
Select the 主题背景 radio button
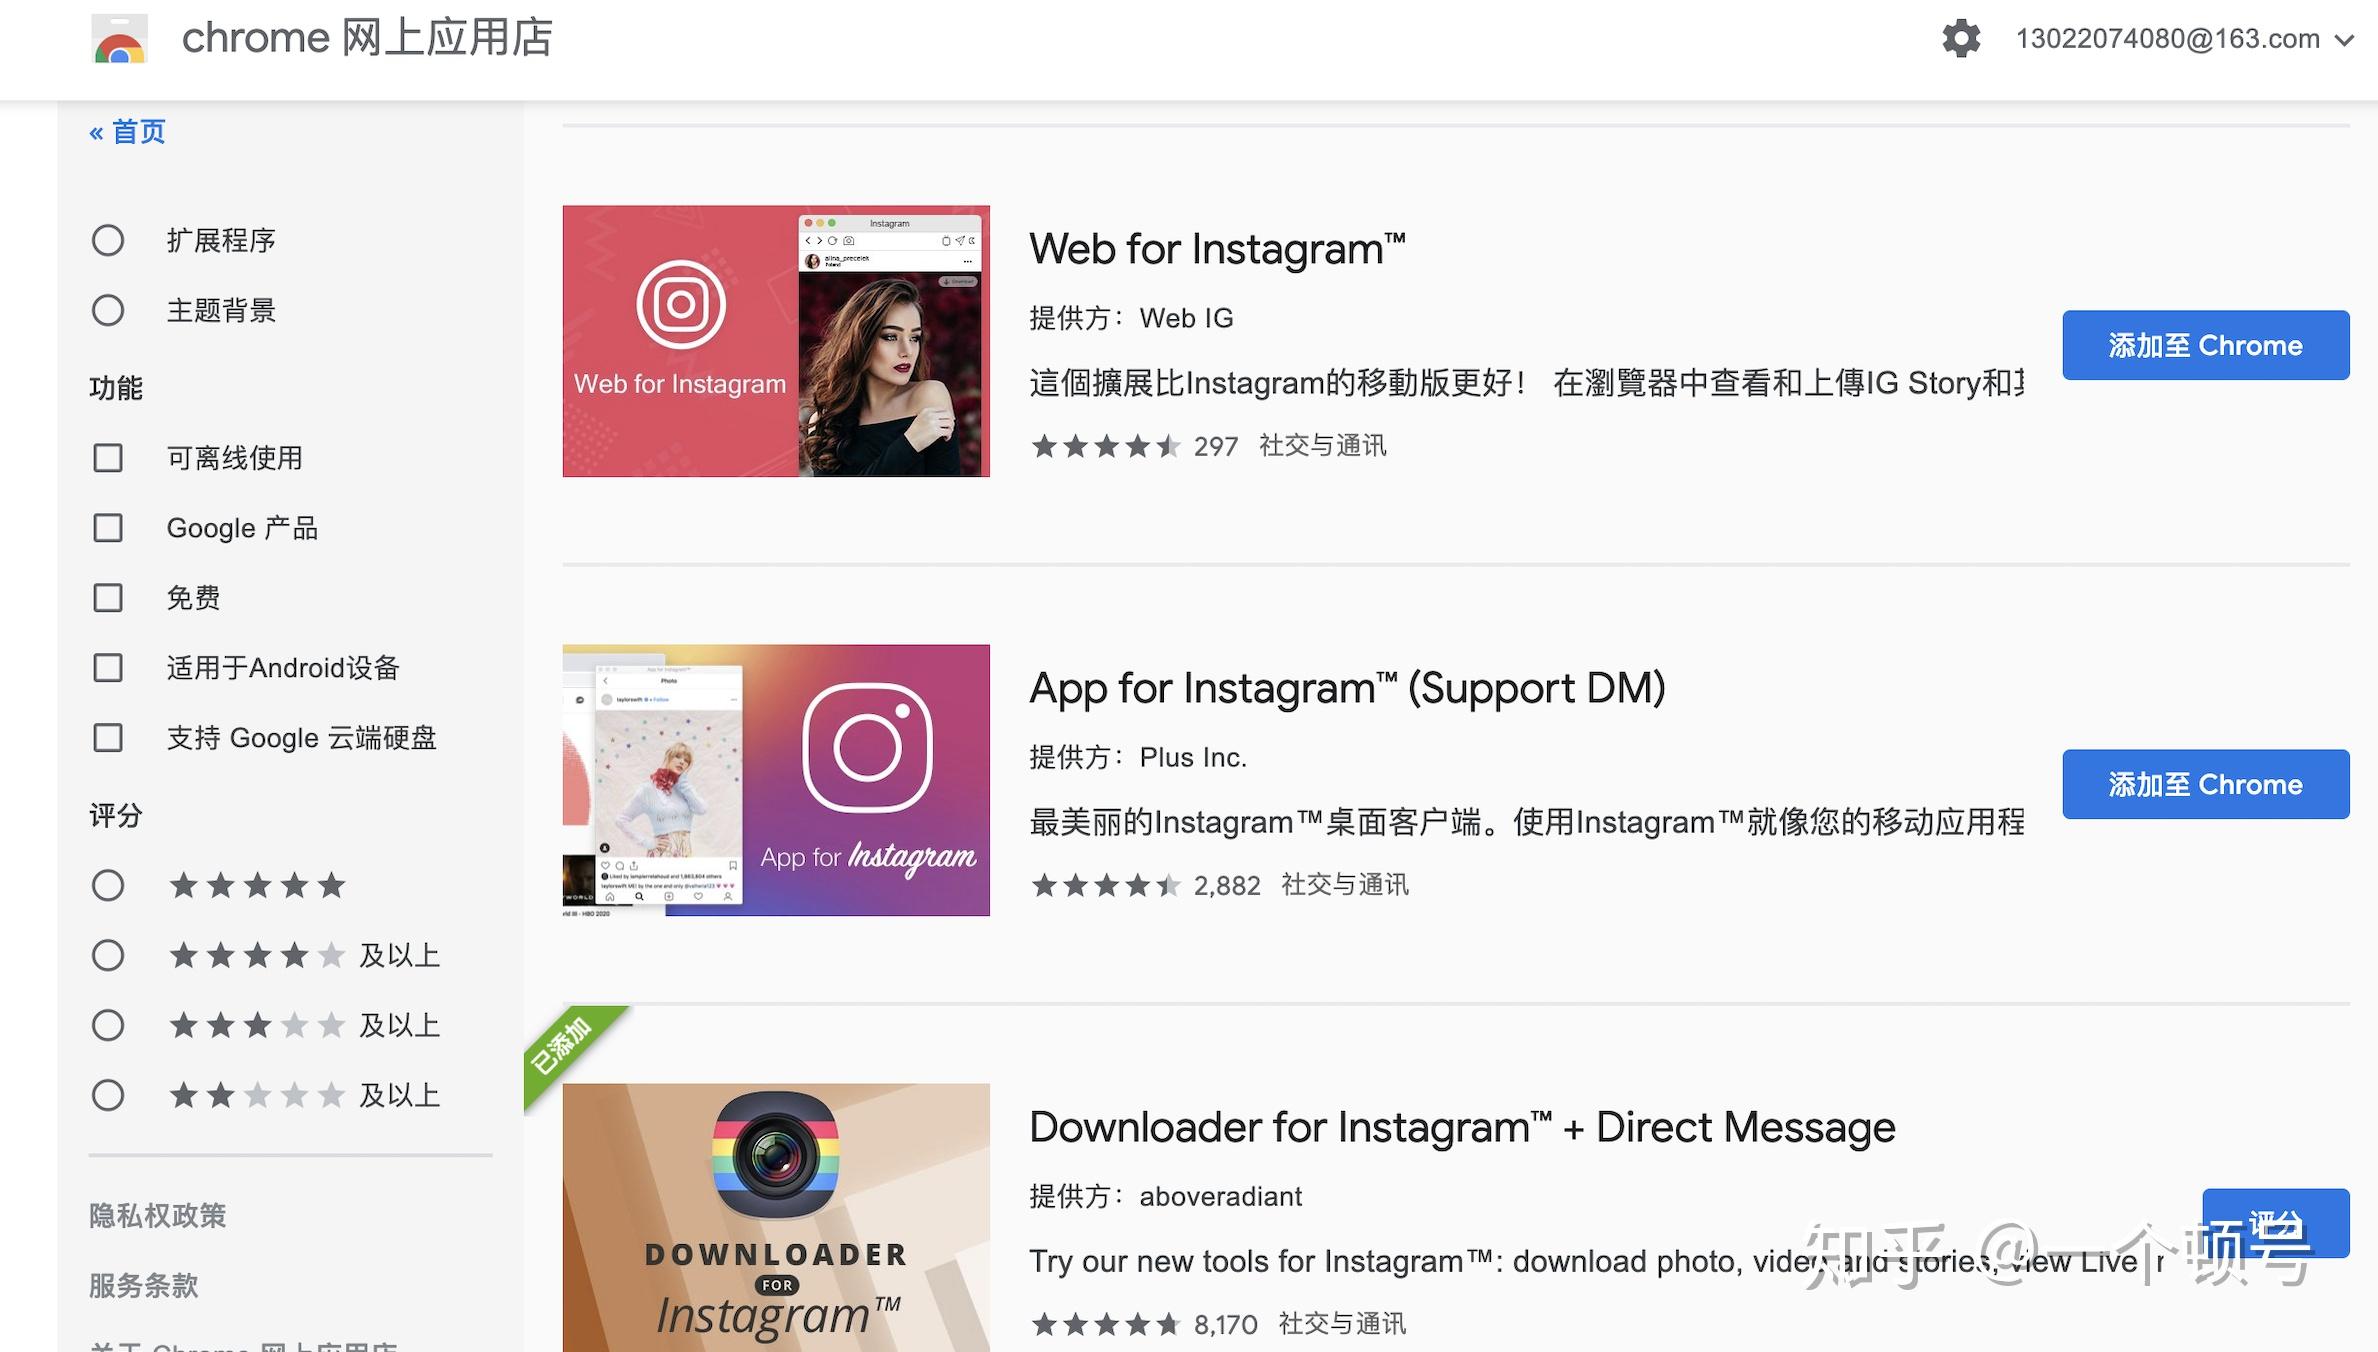click(x=108, y=310)
